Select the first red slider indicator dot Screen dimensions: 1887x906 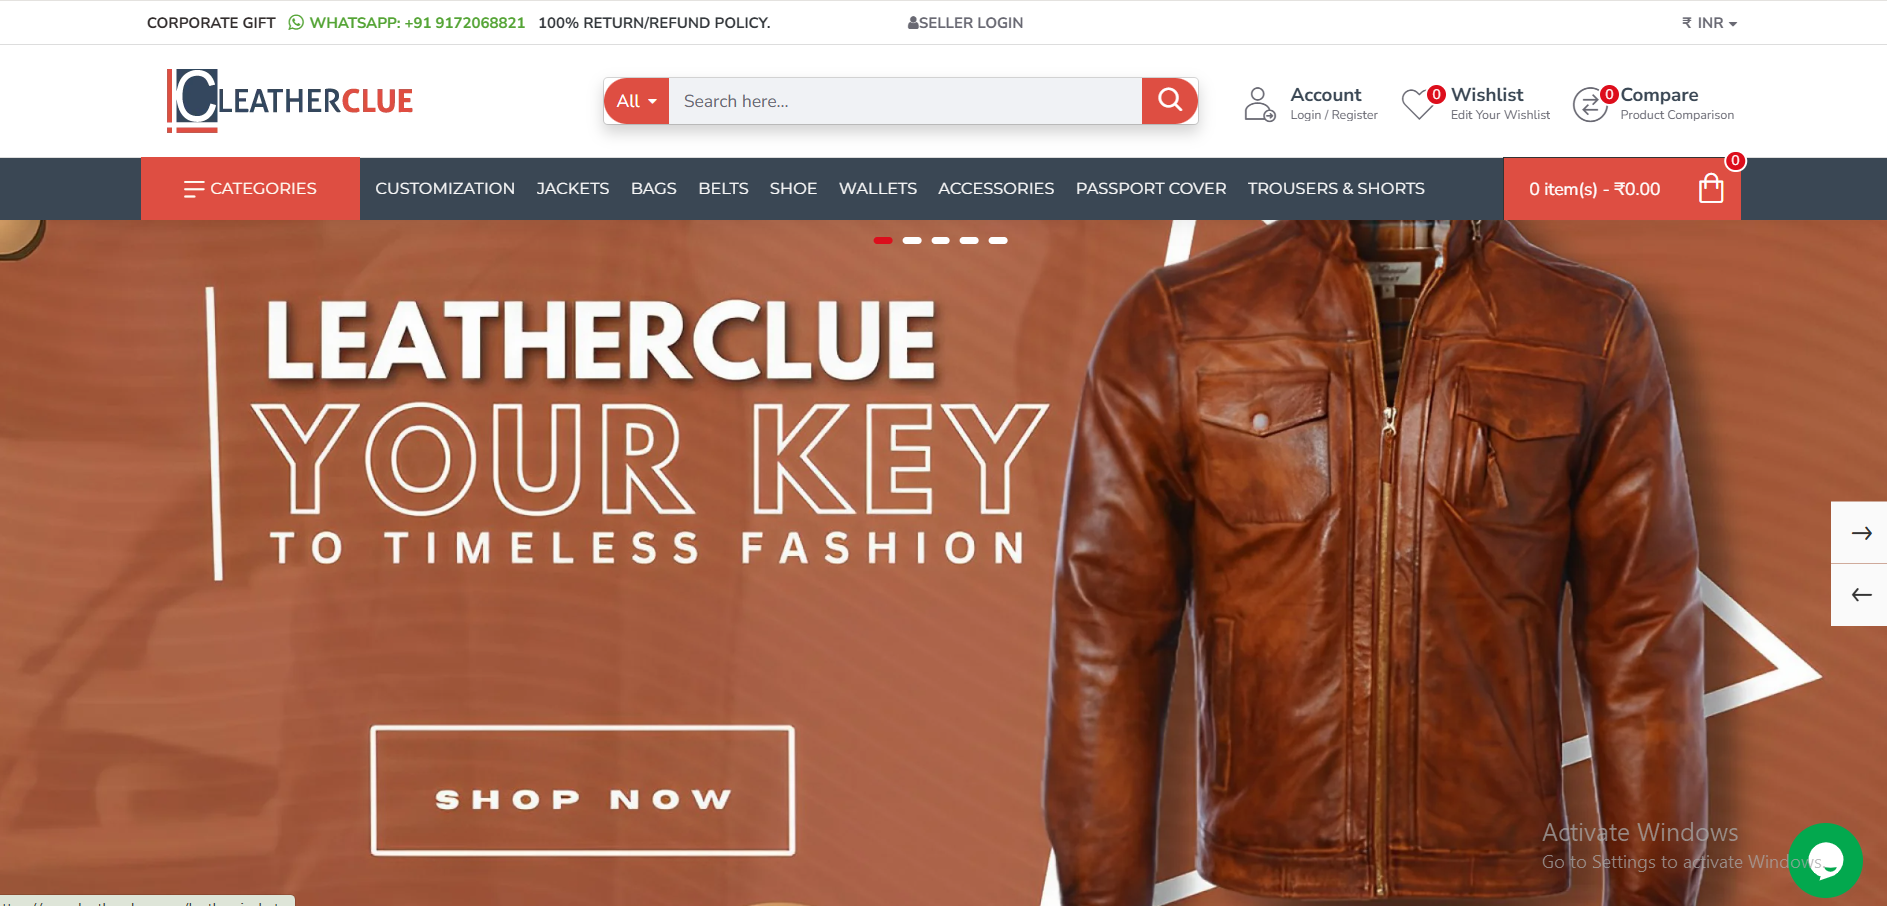[x=883, y=240]
